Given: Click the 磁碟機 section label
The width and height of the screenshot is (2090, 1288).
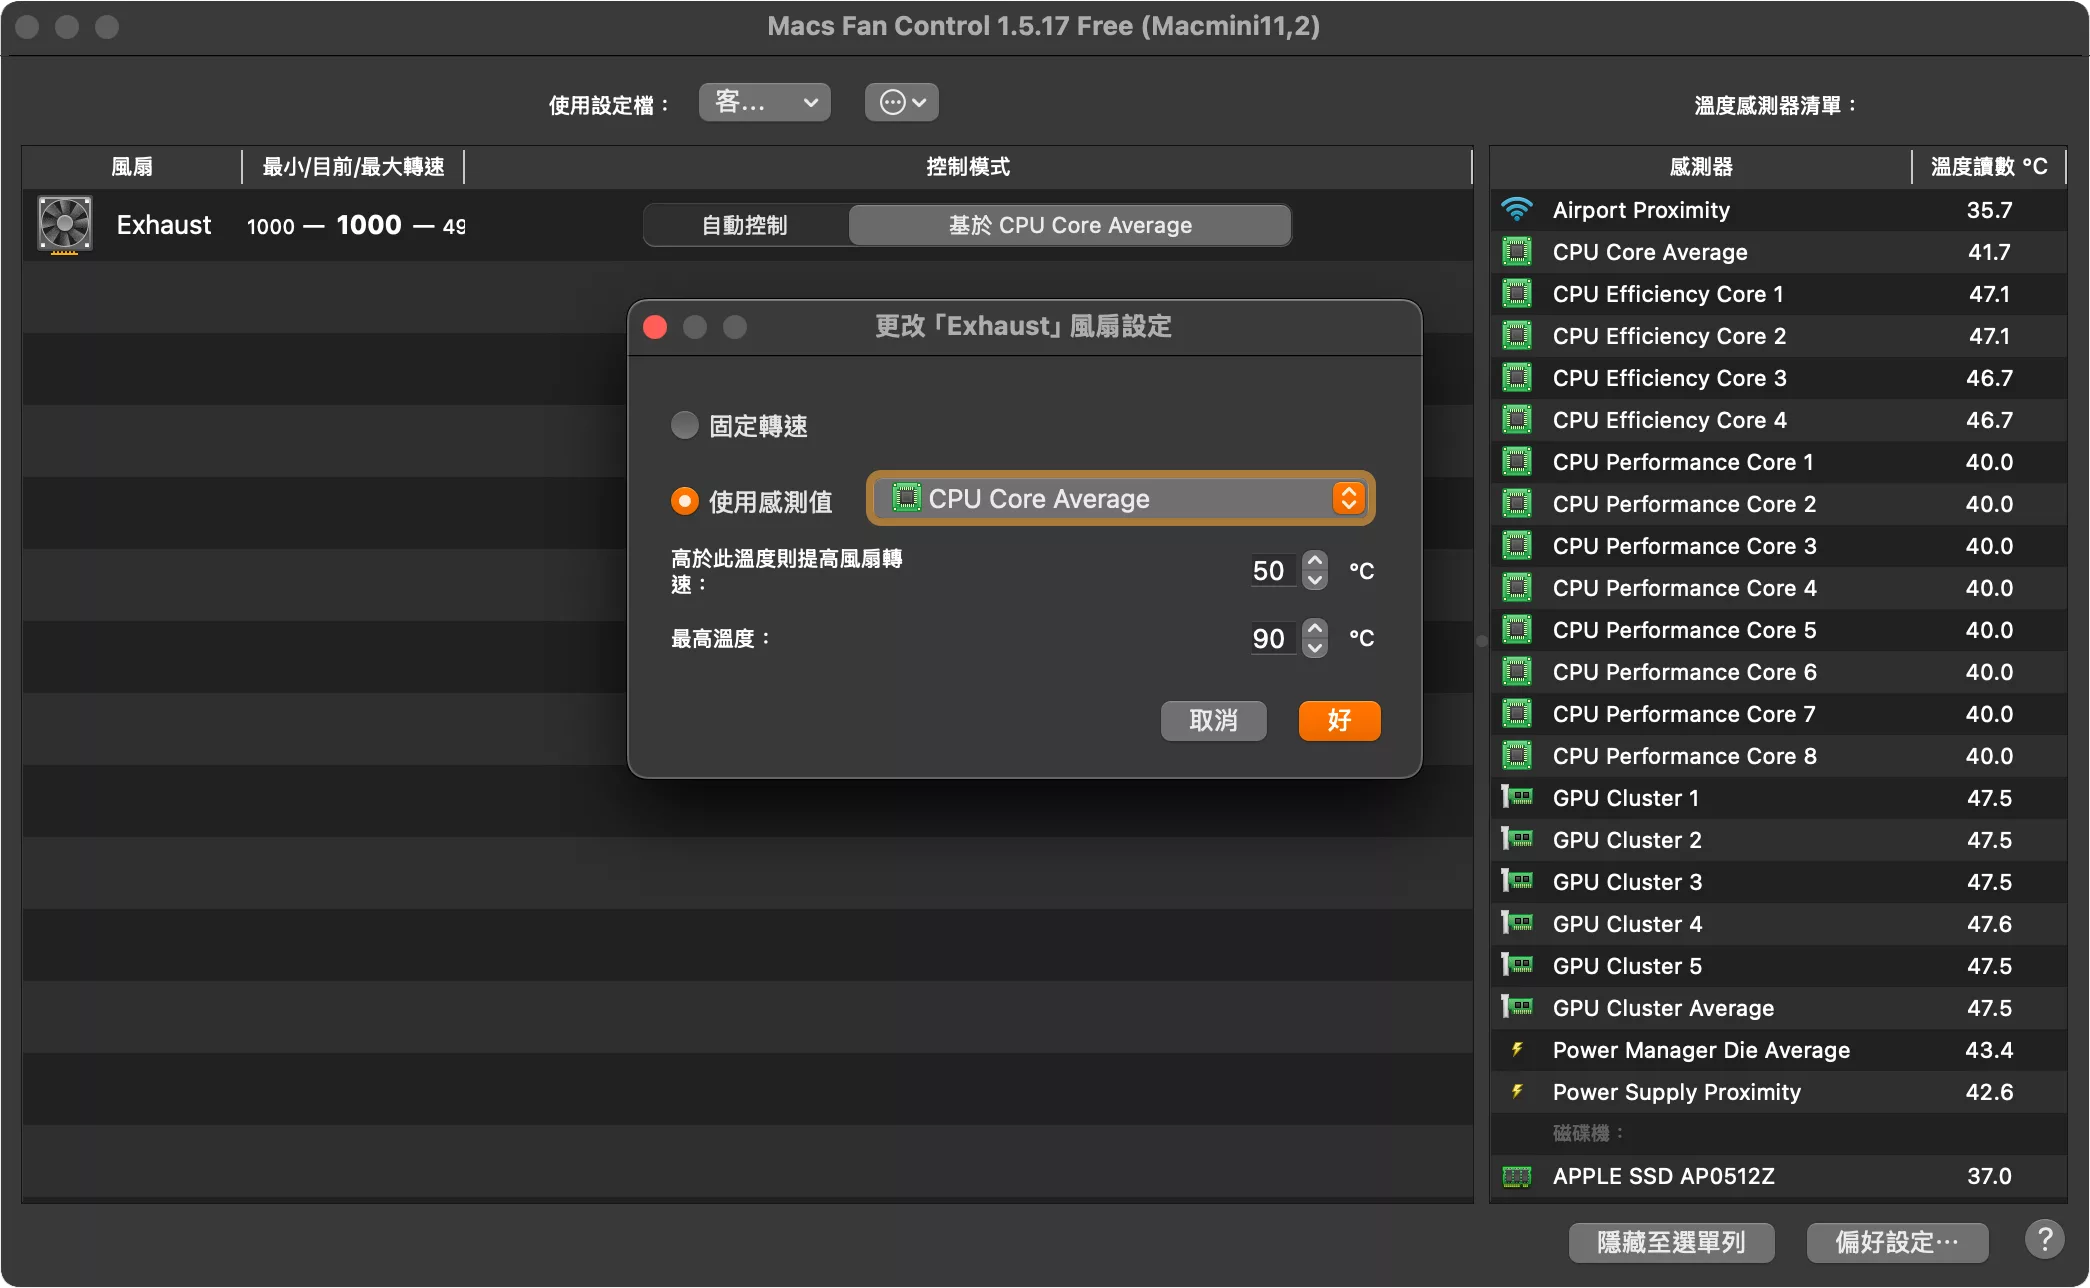Looking at the screenshot, I should click(1587, 1133).
